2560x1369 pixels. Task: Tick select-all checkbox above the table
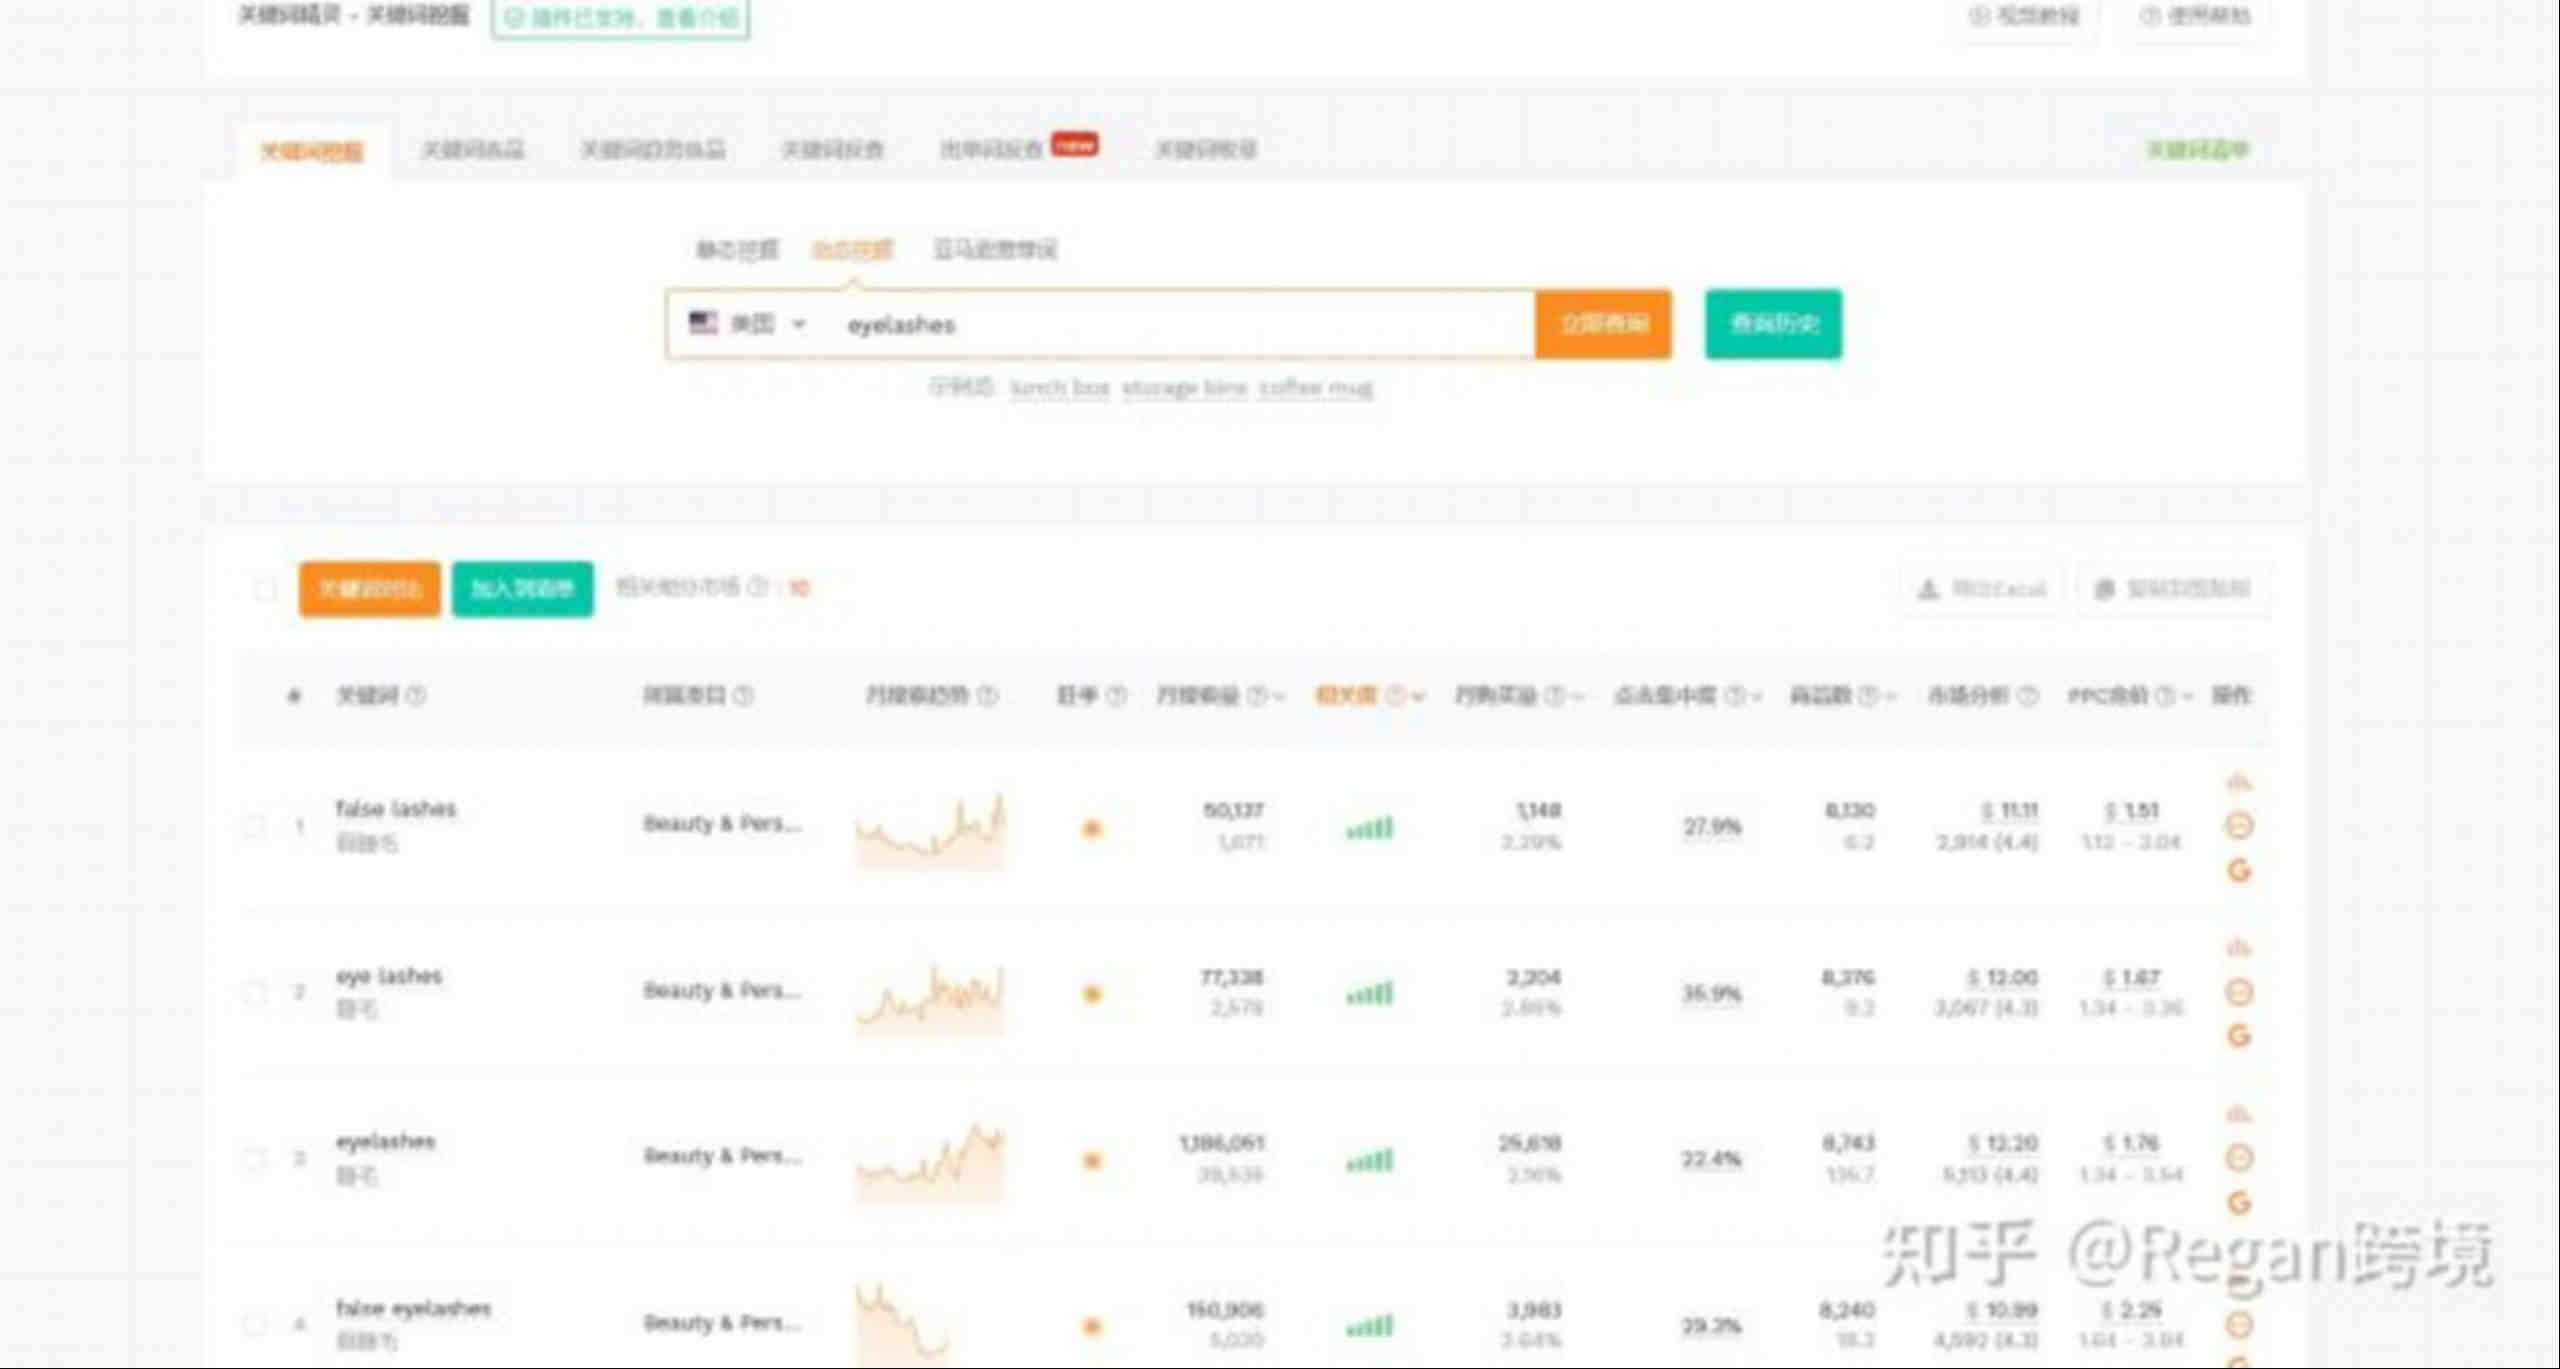[x=265, y=589]
